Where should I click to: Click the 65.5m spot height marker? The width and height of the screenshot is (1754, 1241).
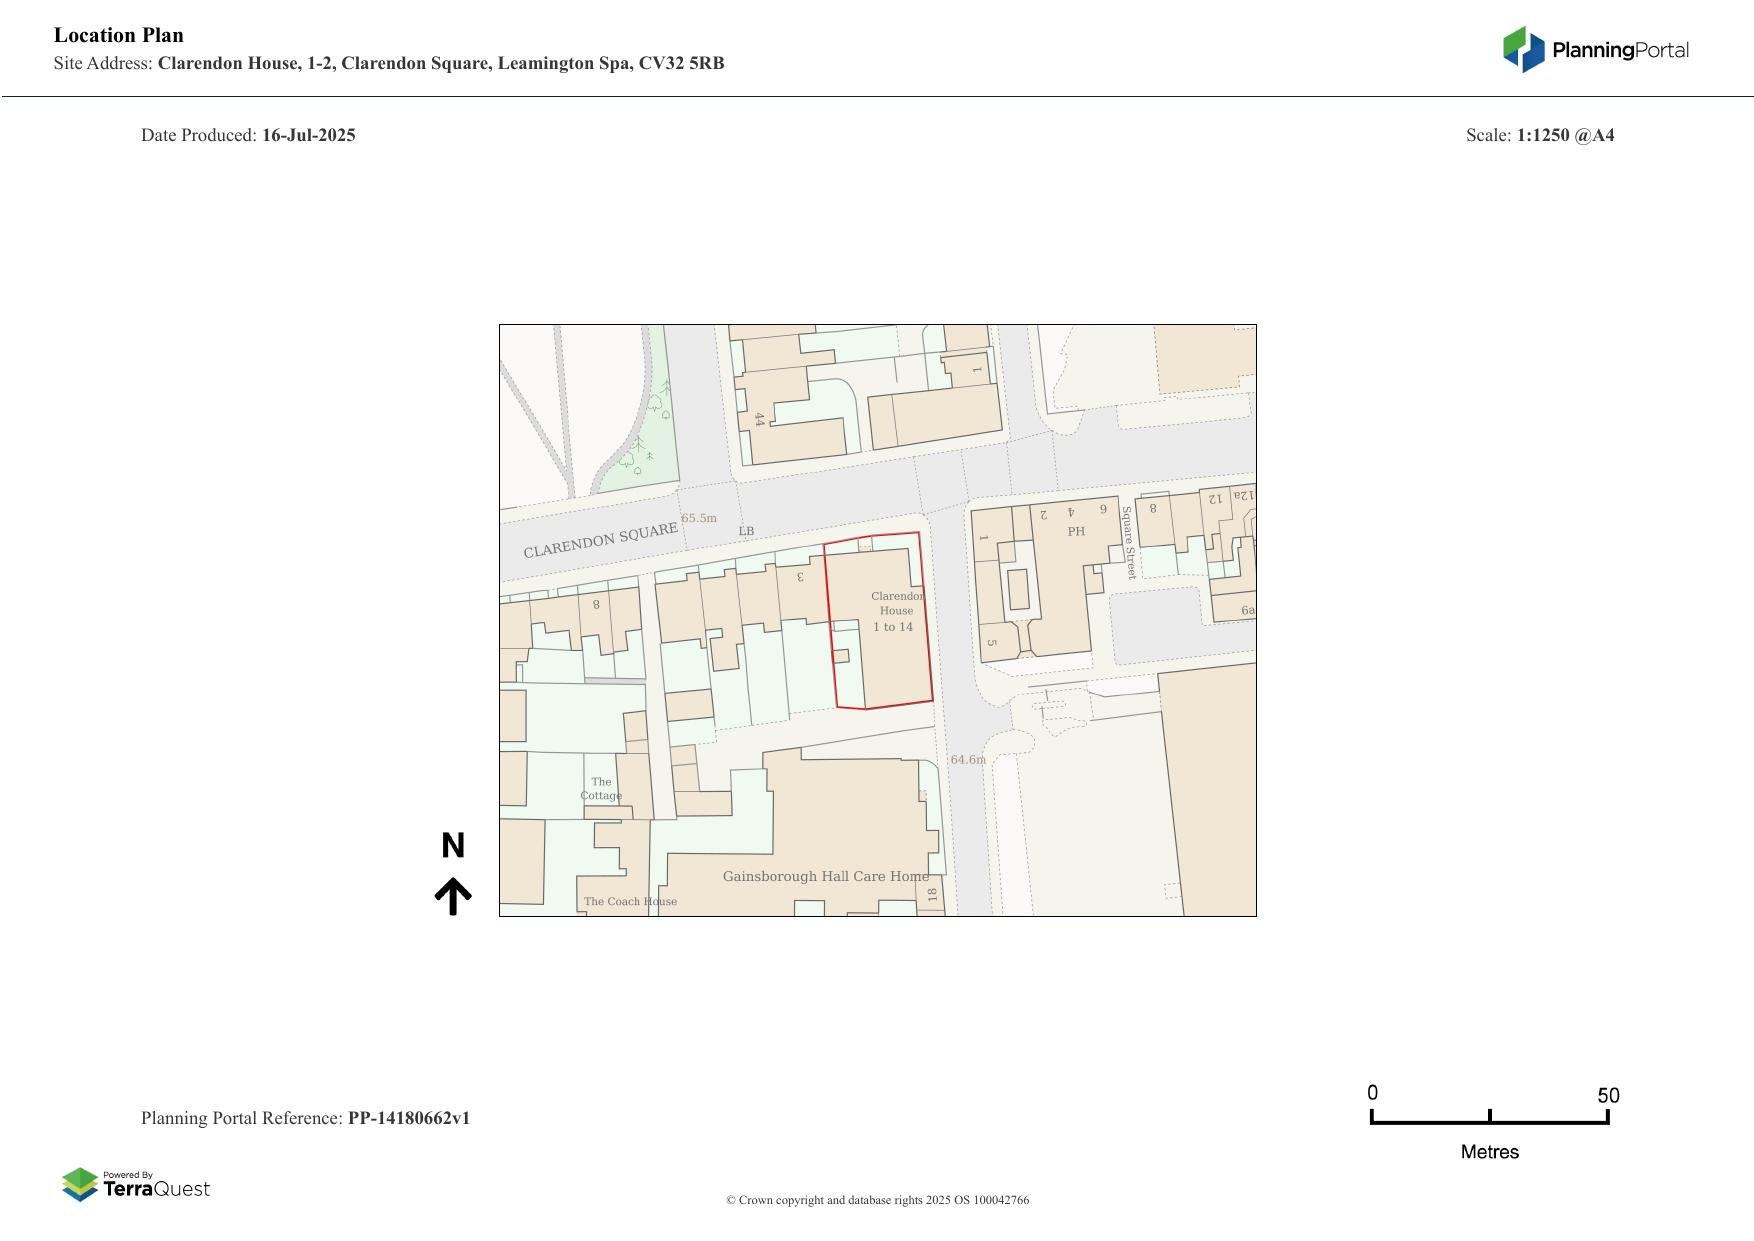pos(699,518)
